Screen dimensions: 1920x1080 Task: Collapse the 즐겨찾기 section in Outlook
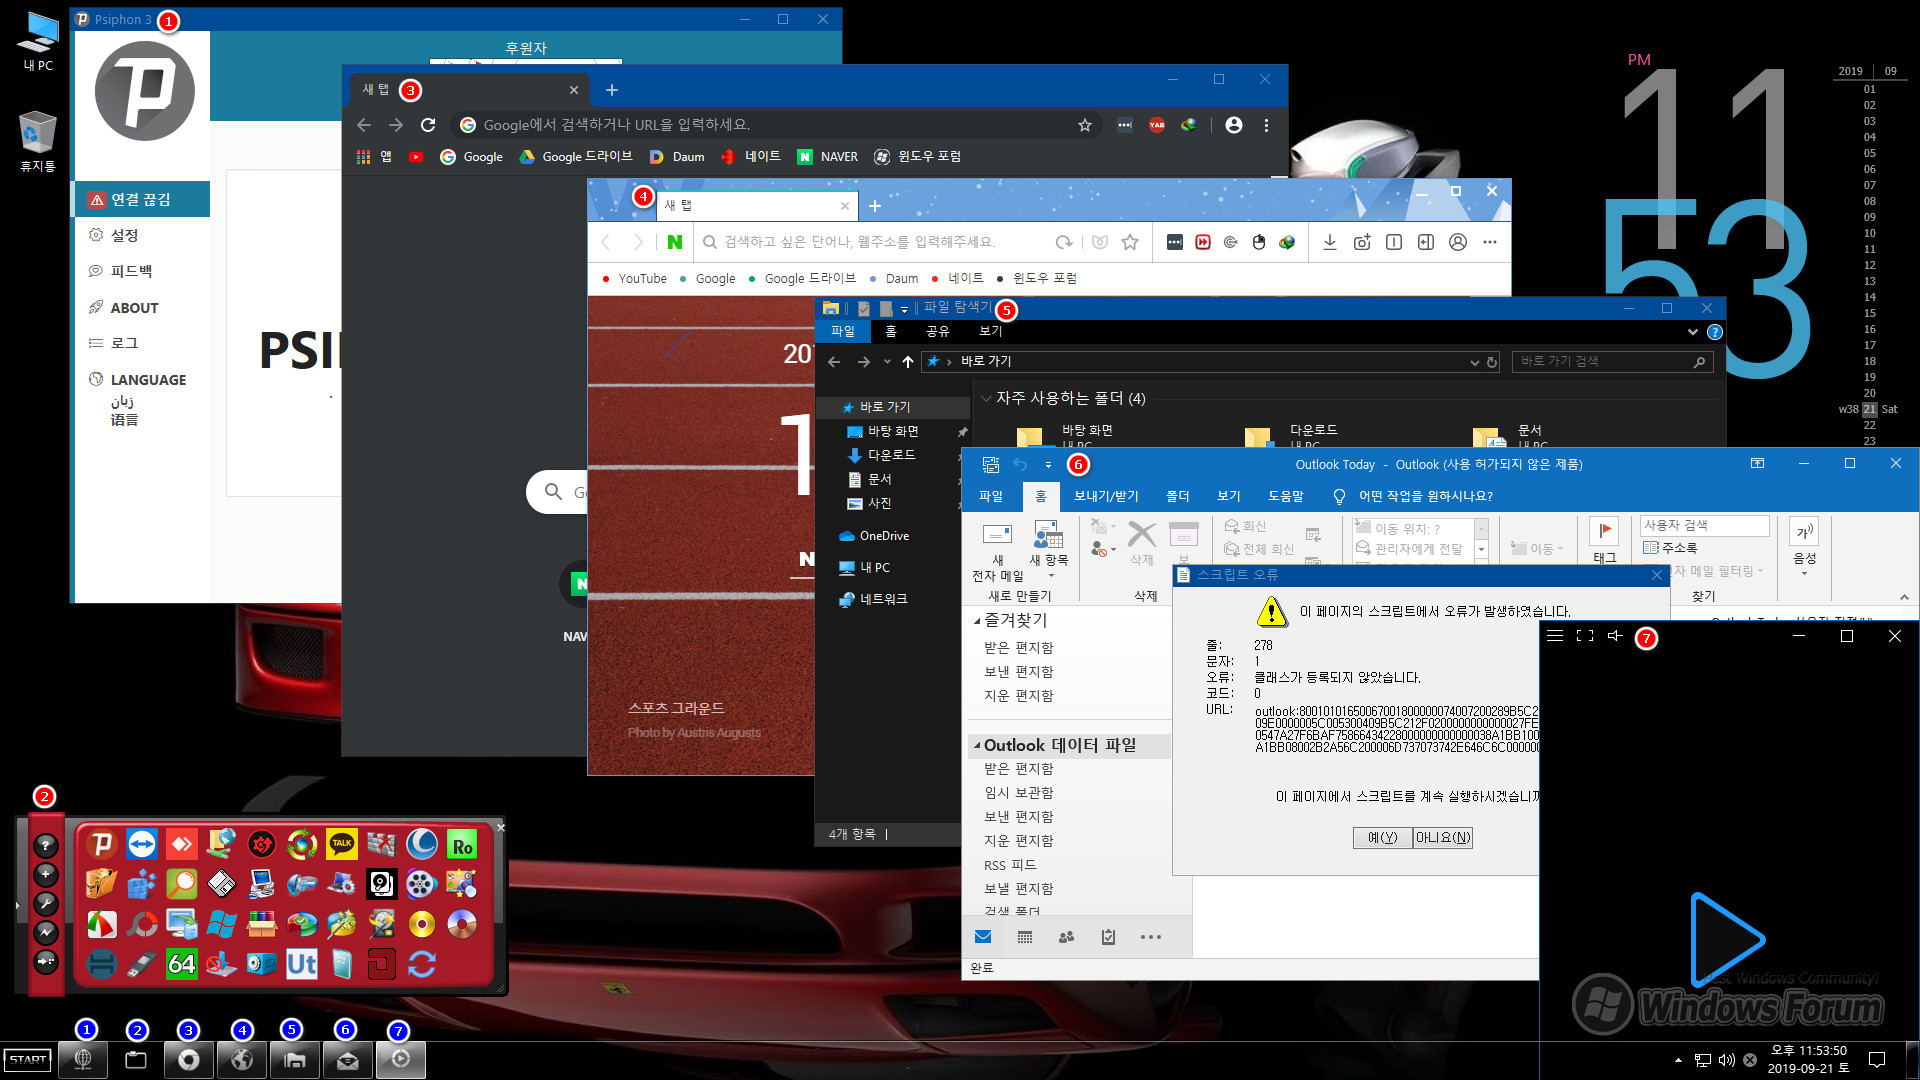click(x=977, y=621)
